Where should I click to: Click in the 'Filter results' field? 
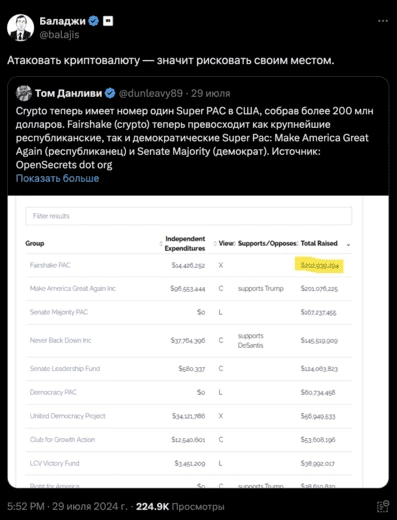click(189, 216)
